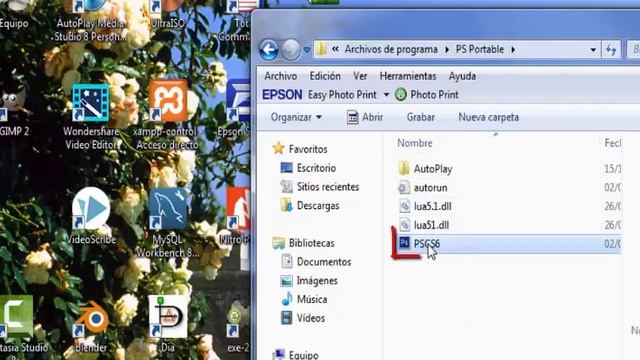Image resolution: width=640 pixels, height=360 pixels.
Task: Click the Photo Print button label
Action: tap(434, 95)
